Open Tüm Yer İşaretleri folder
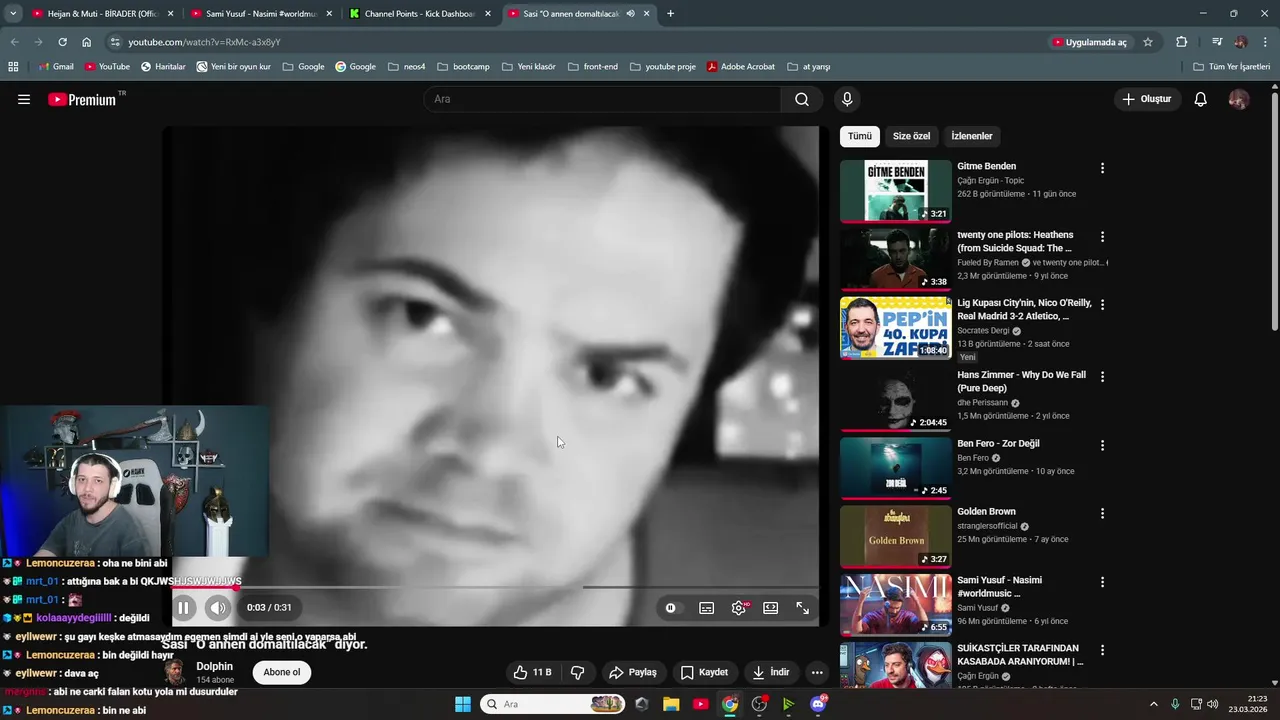1280x720 pixels. [1232, 67]
